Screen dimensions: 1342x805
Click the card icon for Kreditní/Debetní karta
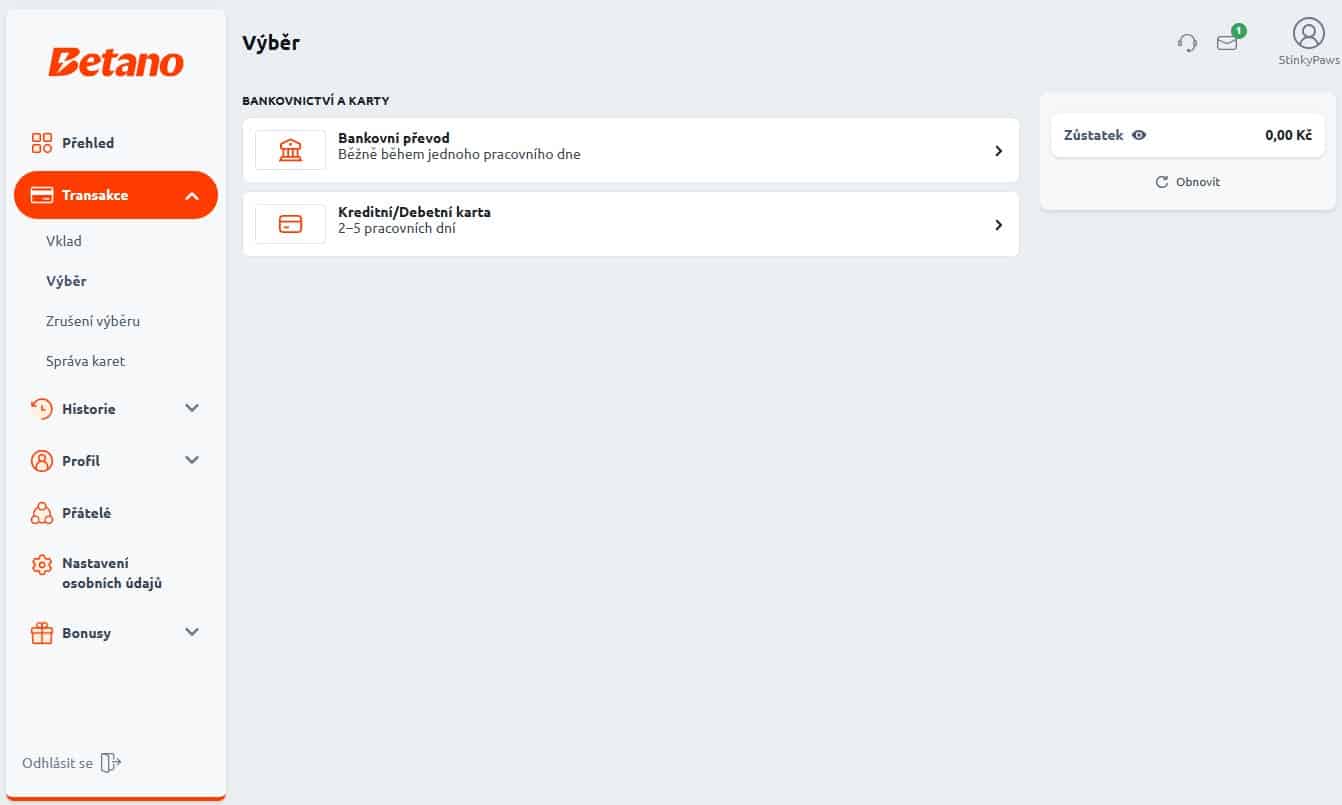[x=290, y=224]
